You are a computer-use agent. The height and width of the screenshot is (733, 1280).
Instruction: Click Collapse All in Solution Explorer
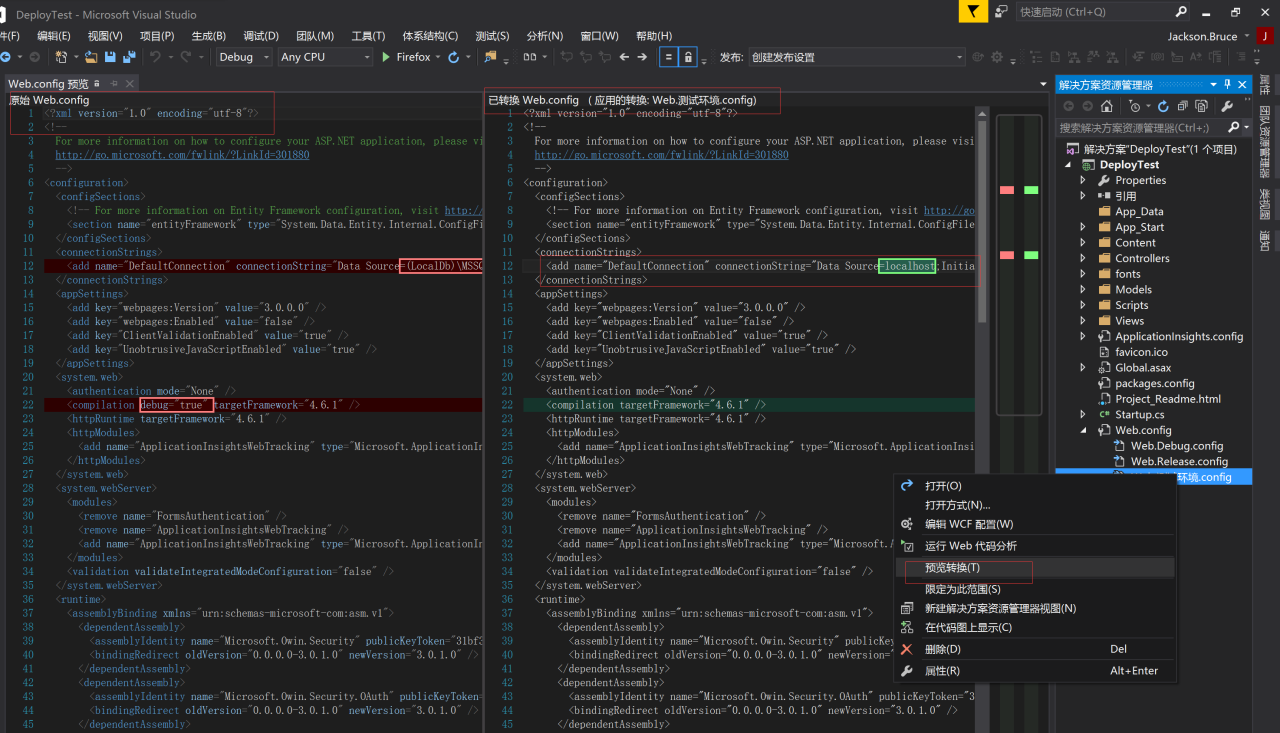pos(1183,106)
